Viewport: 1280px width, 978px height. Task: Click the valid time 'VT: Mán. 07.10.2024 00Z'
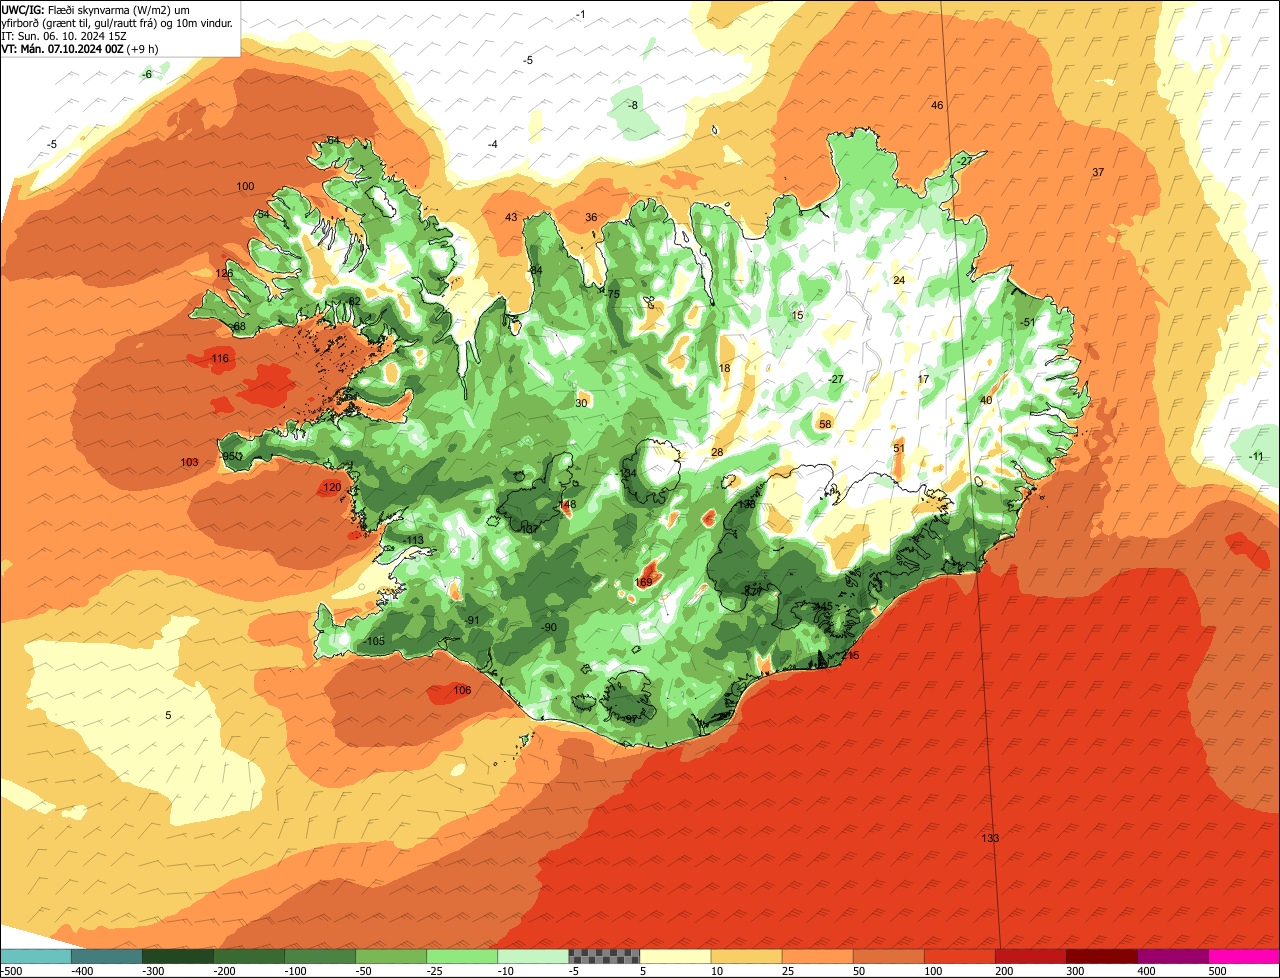pos(62,49)
